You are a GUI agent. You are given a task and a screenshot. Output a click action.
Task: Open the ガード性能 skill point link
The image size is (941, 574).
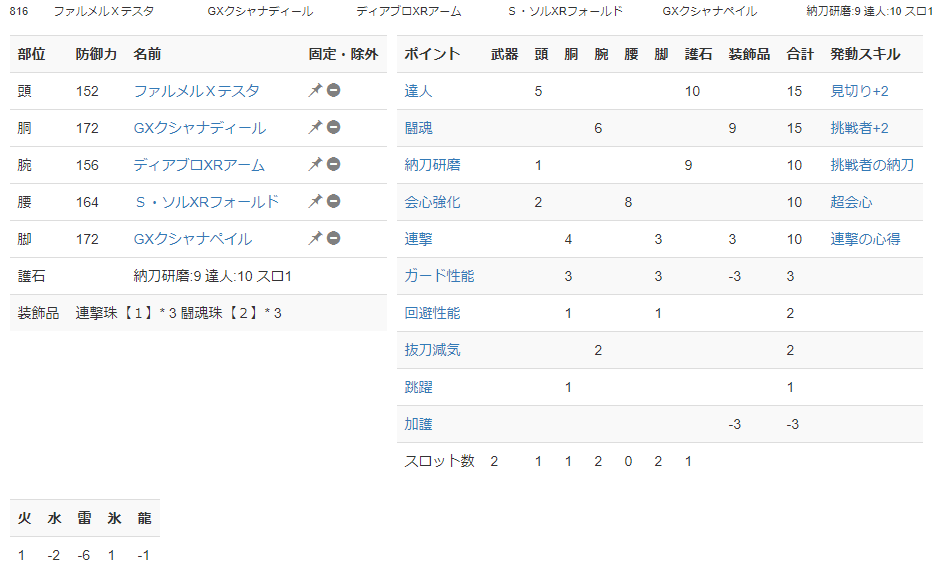coord(439,276)
